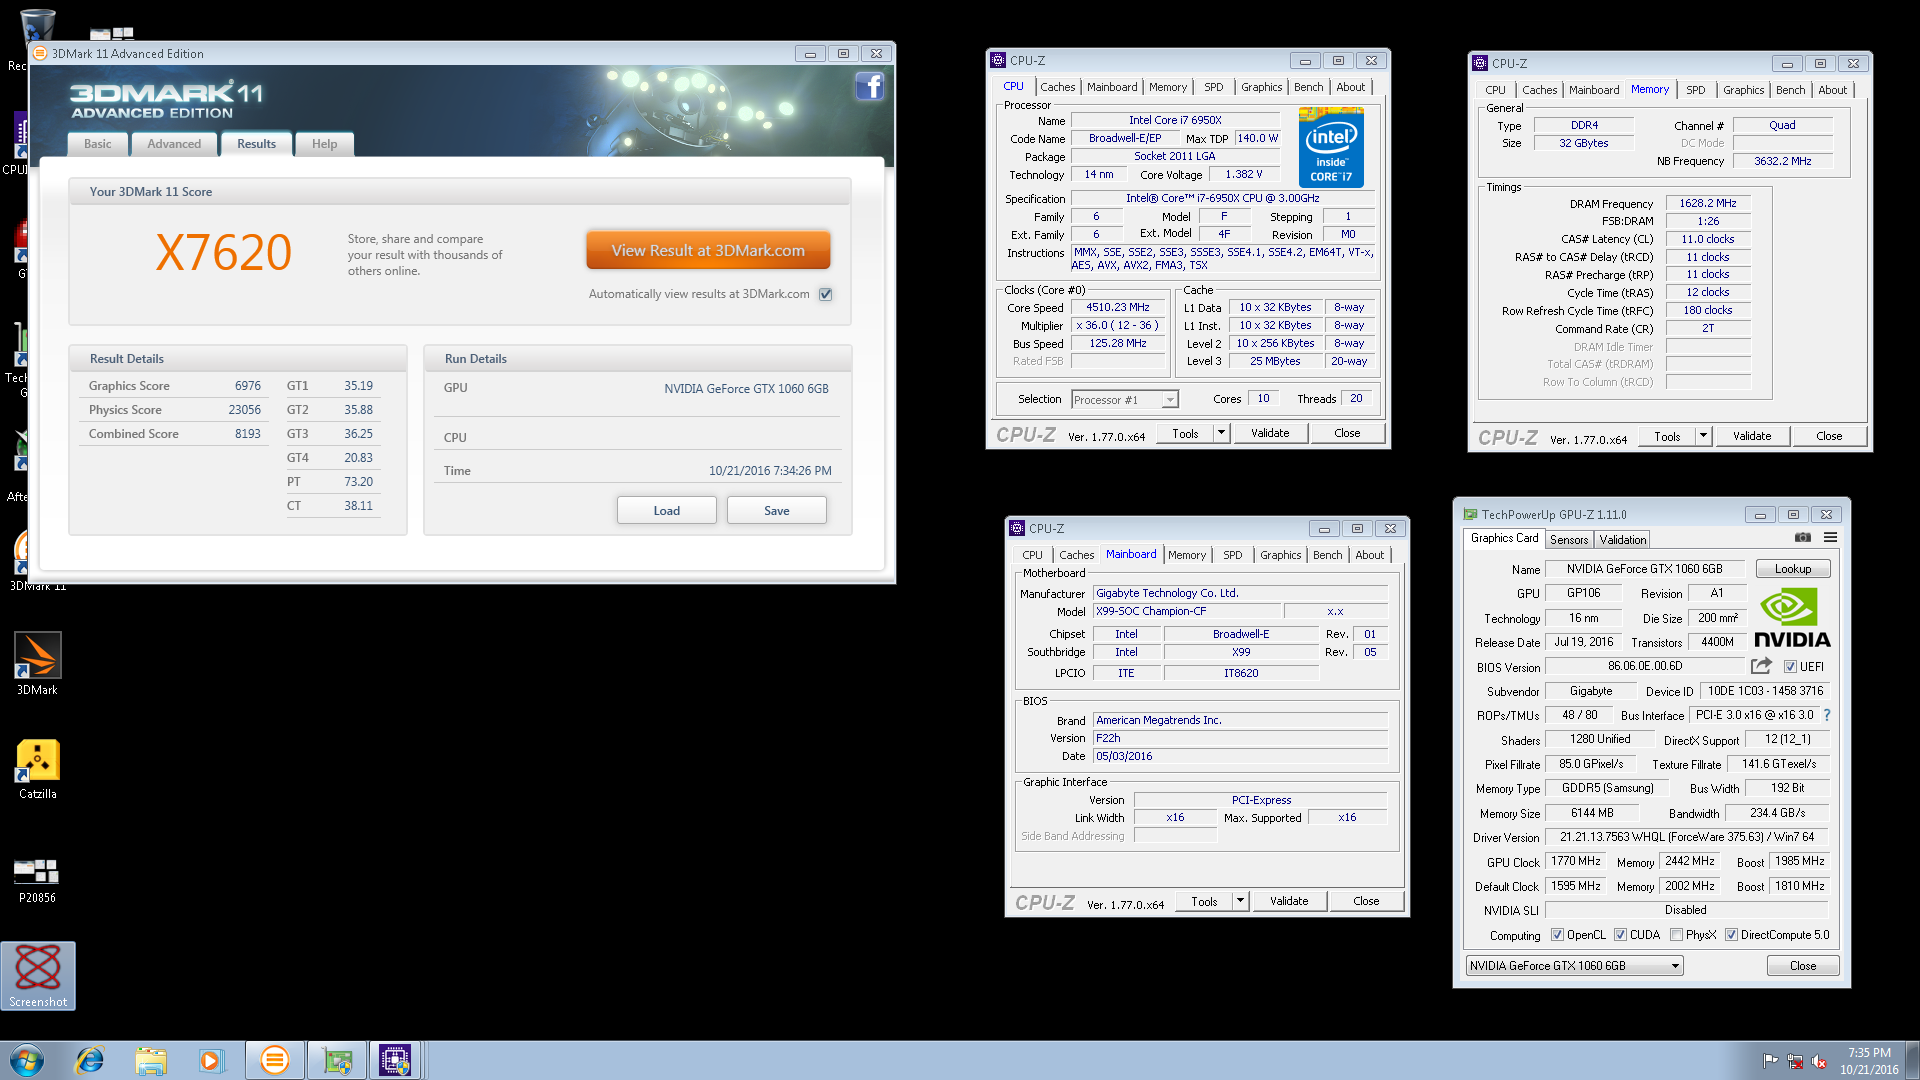This screenshot has height=1080, width=1920.
Task: Click Validate in the CPU-Z CPU window
Action: pyautogui.click(x=1269, y=433)
